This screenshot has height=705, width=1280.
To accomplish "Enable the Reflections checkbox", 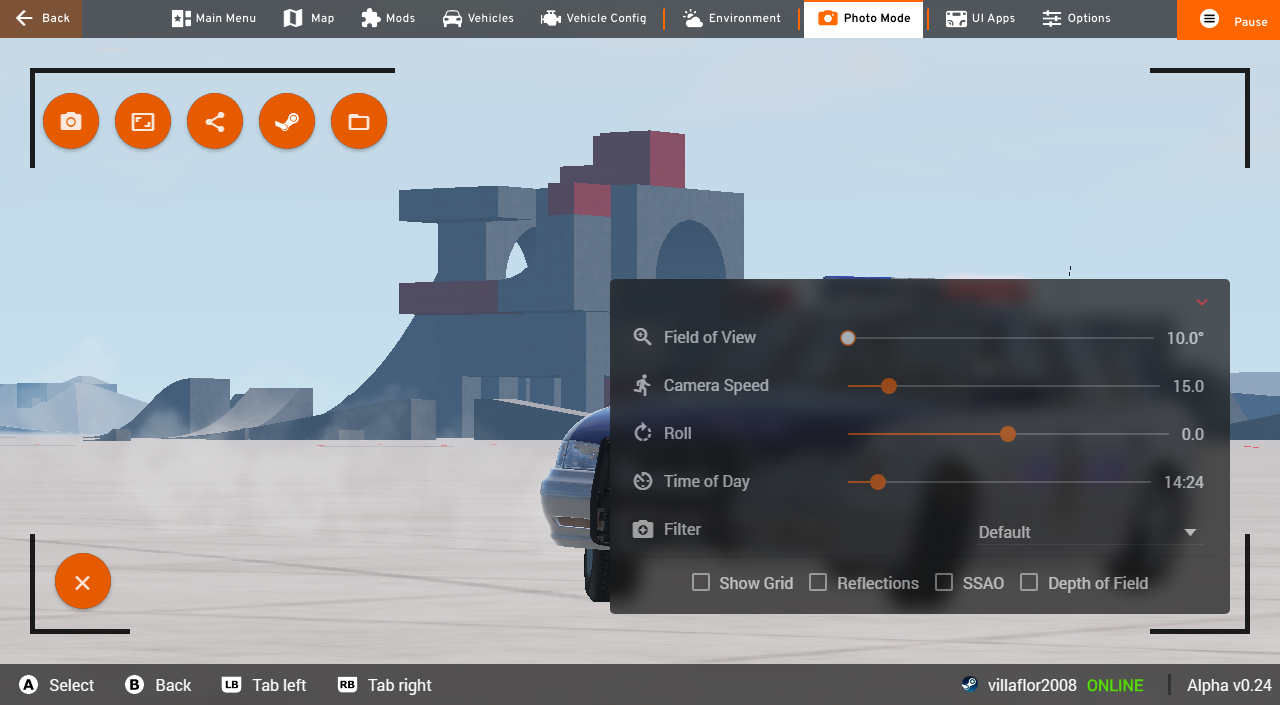I will click(x=818, y=582).
